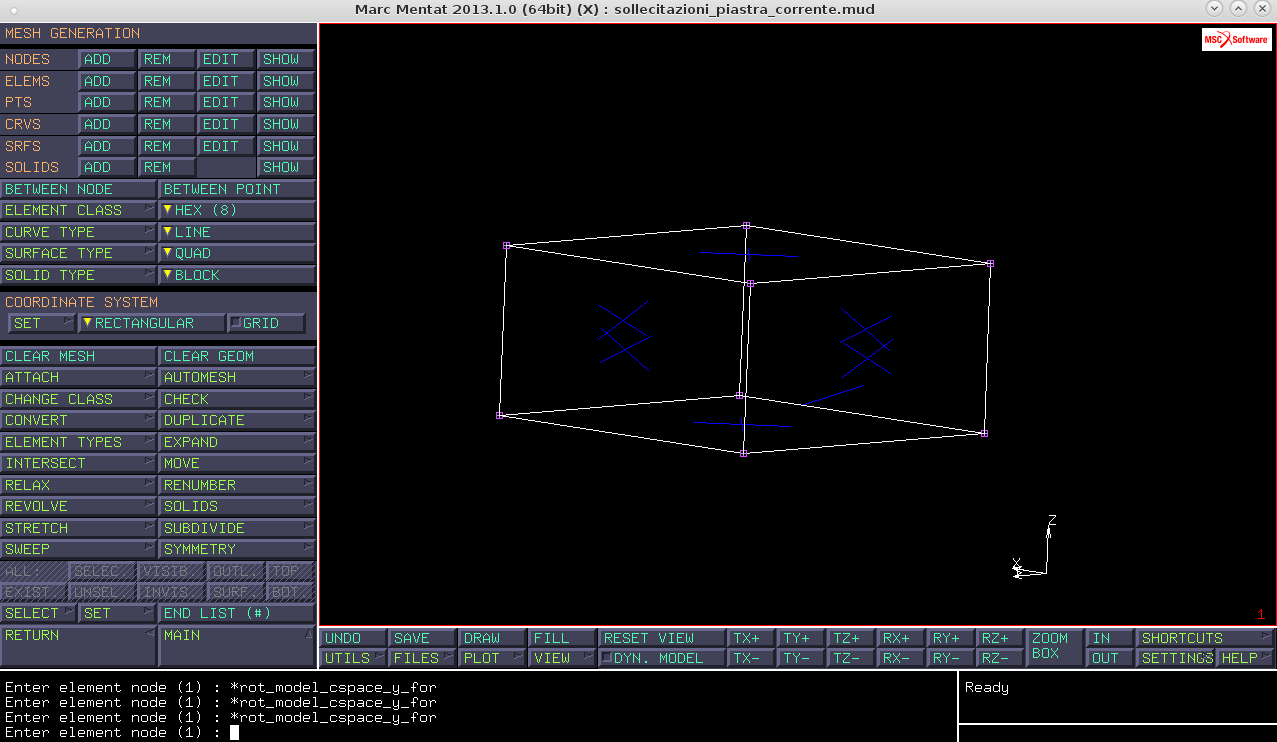Open the AUTOMESH submenu
Image resolution: width=1277 pixels, height=742 pixels.
tap(237, 377)
